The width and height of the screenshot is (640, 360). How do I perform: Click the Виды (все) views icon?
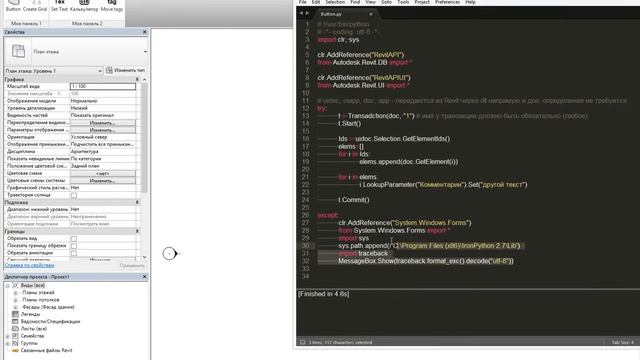tap(16, 285)
